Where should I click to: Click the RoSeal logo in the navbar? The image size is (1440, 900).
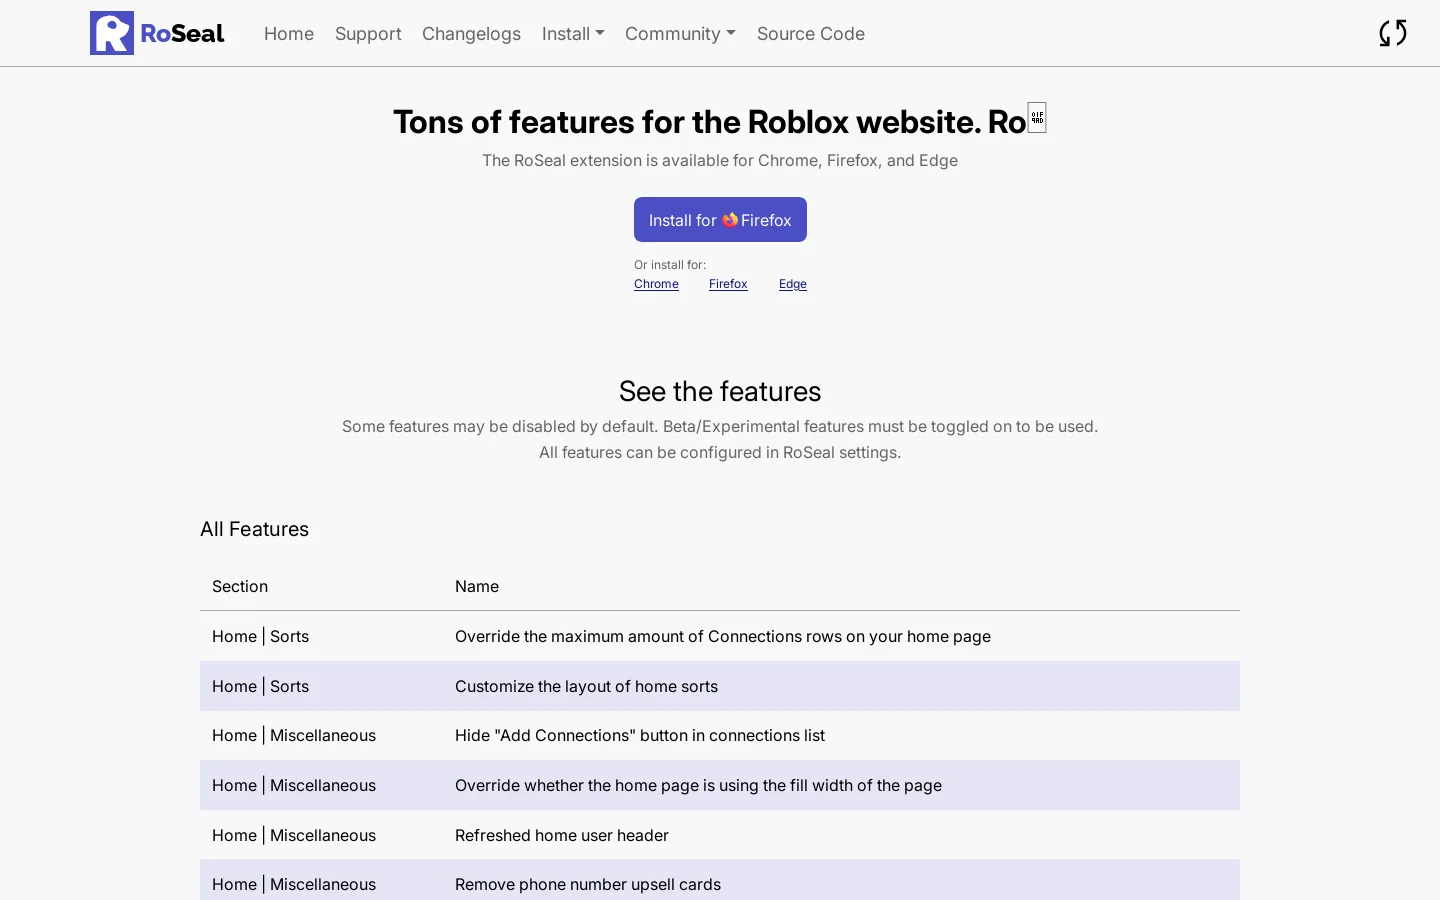point(157,33)
